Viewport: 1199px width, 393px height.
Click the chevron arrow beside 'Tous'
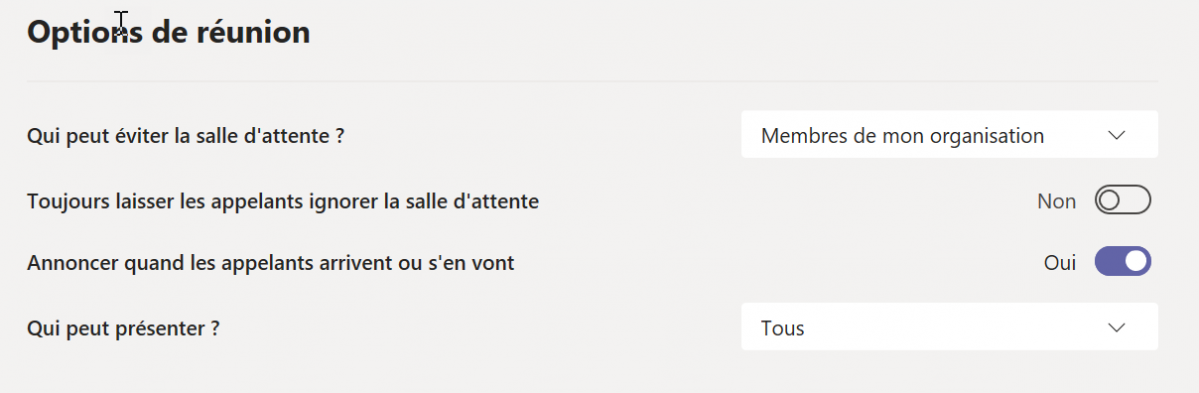1116,327
